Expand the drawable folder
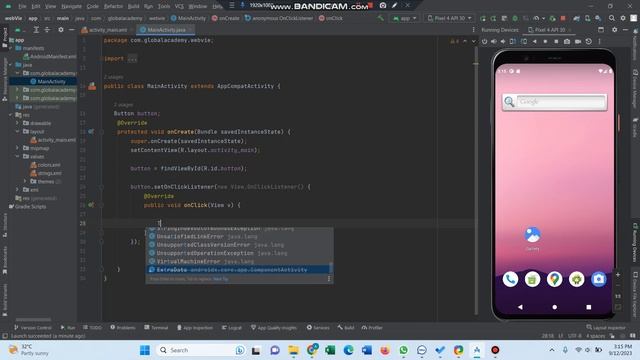This screenshot has width=640, height=360. [x=18, y=123]
